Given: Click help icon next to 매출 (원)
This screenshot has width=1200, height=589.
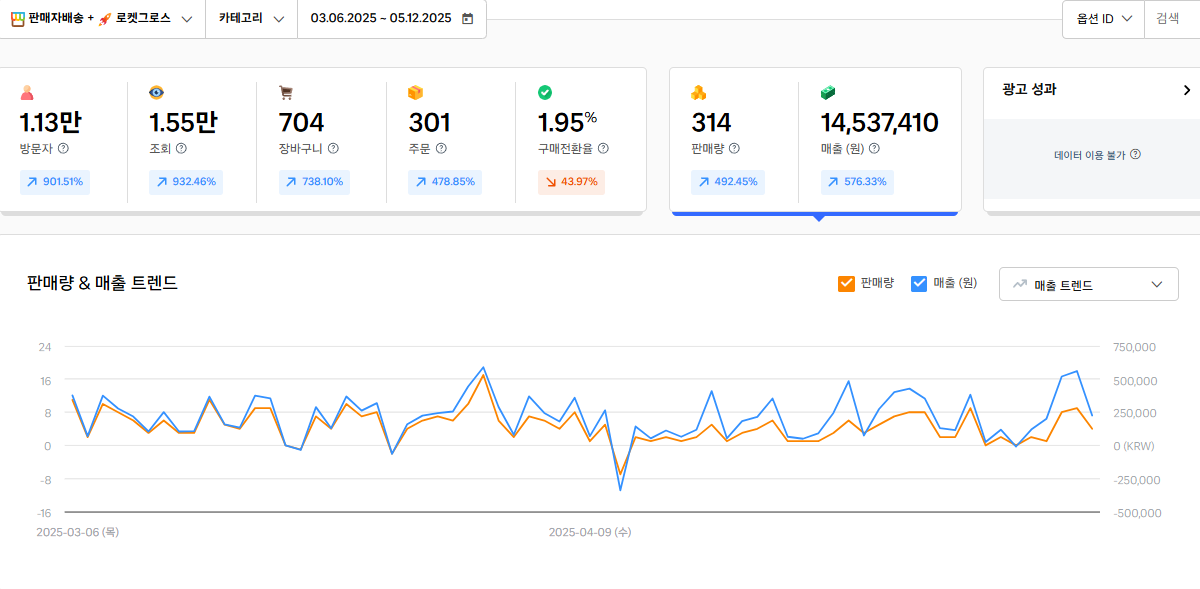Looking at the screenshot, I should click(874, 149).
